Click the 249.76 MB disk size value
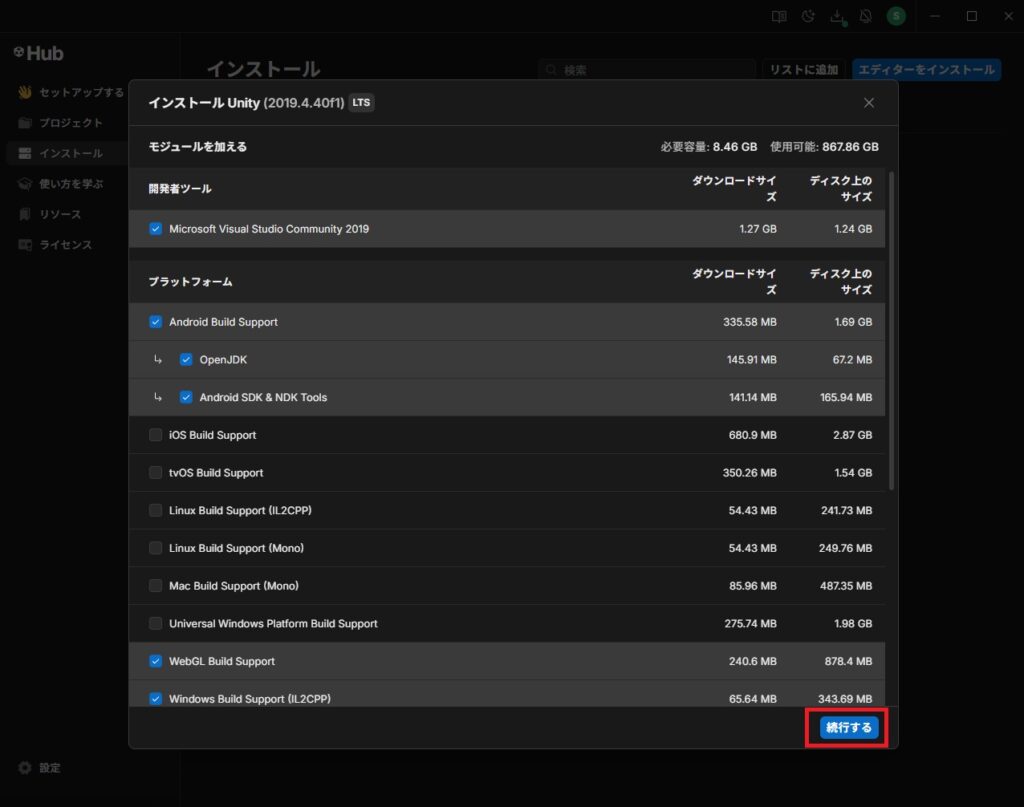Image resolution: width=1024 pixels, height=807 pixels. point(846,548)
